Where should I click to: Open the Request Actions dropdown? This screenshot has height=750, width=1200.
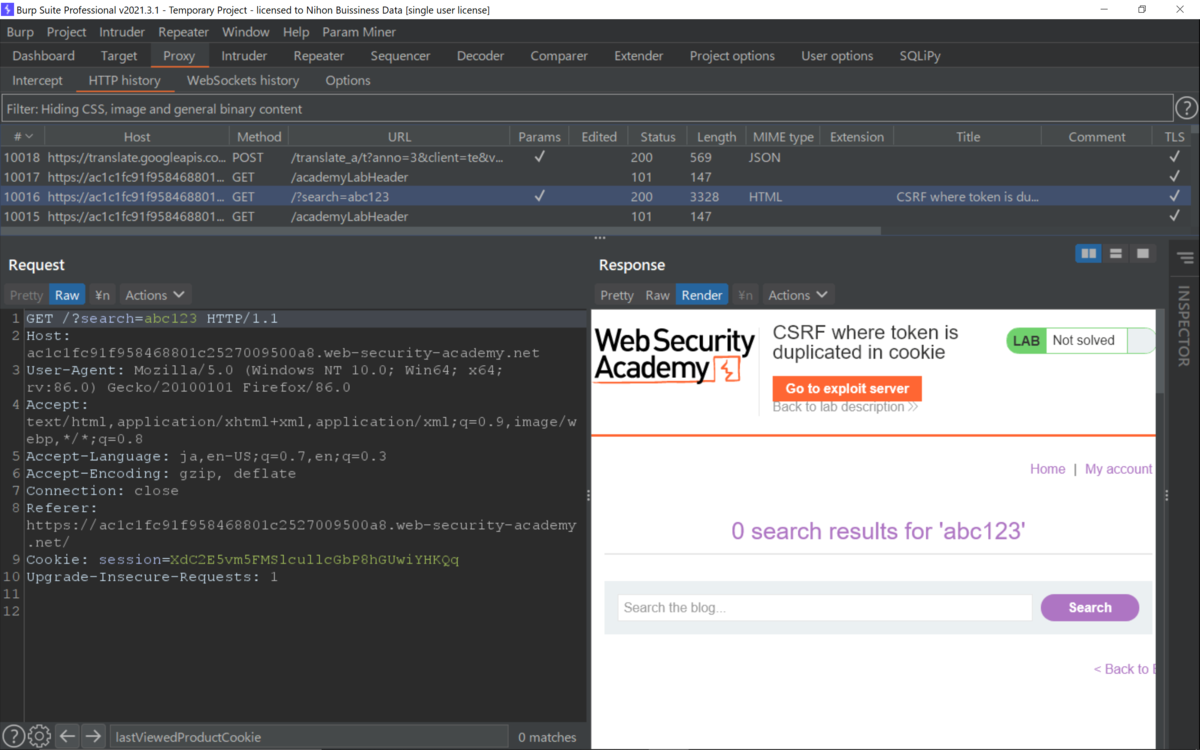(155, 295)
